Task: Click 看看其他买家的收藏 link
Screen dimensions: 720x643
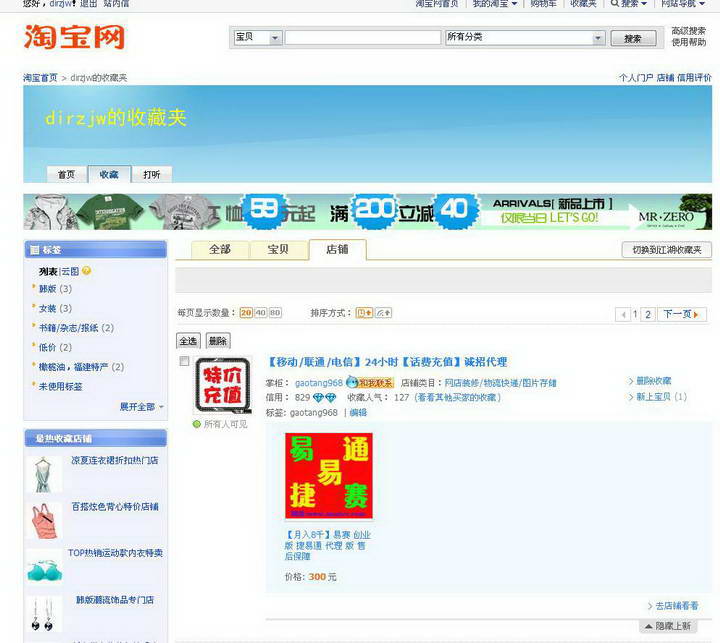Action: (457, 397)
